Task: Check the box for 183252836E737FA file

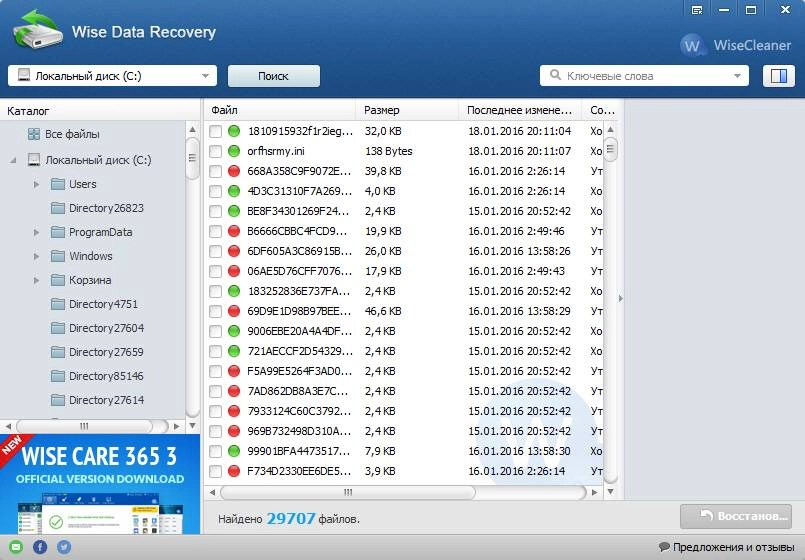Action: 216,292
